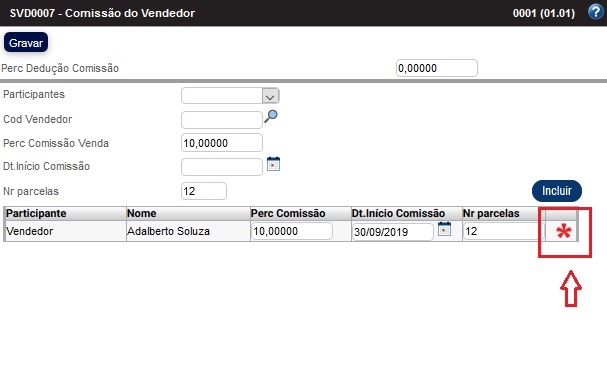Click the Perc Dedução Comissão label

click(60, 68)
